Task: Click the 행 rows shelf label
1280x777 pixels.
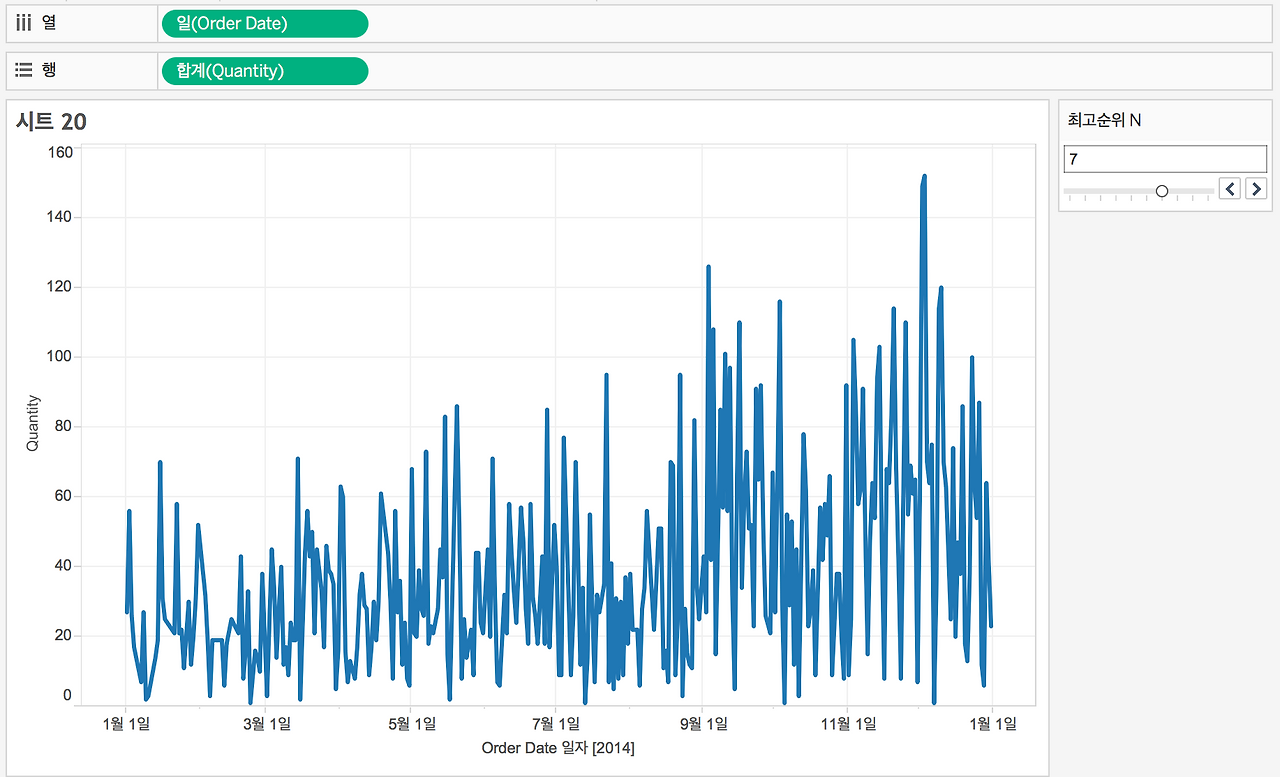Action: [49, 70]
